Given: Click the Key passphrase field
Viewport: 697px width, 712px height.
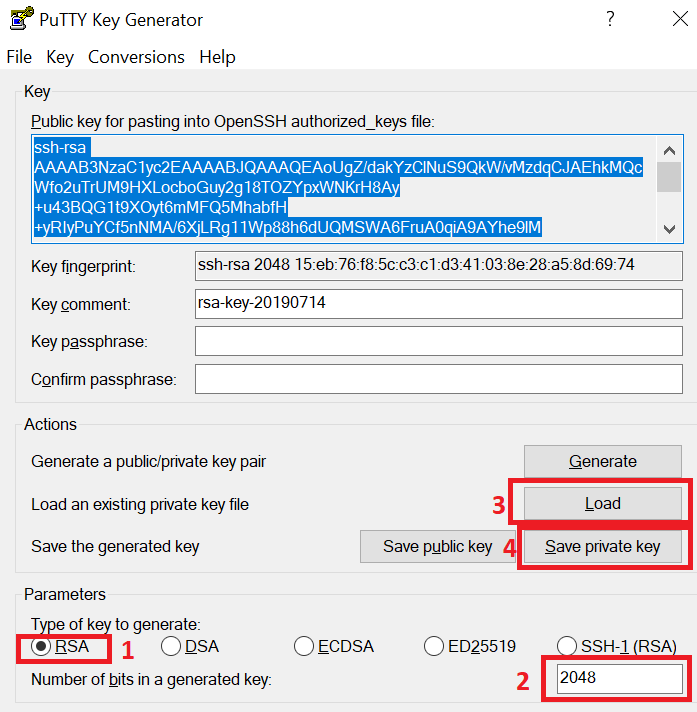Looking at the screenshot, I should (439, 341).
